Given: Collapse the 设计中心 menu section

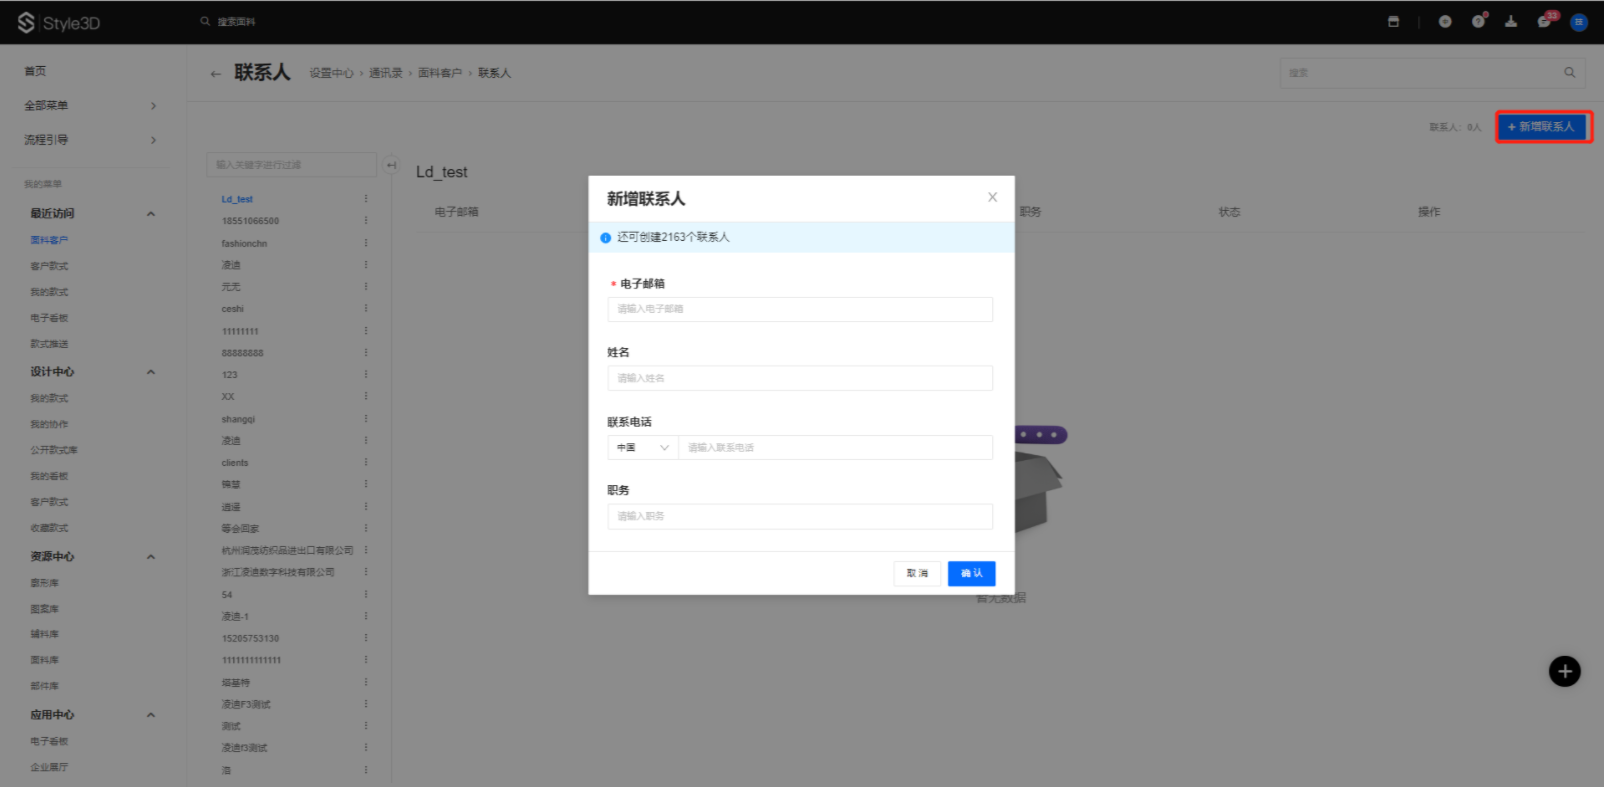Looking at the screenshot, I should [x=151, y=372].
